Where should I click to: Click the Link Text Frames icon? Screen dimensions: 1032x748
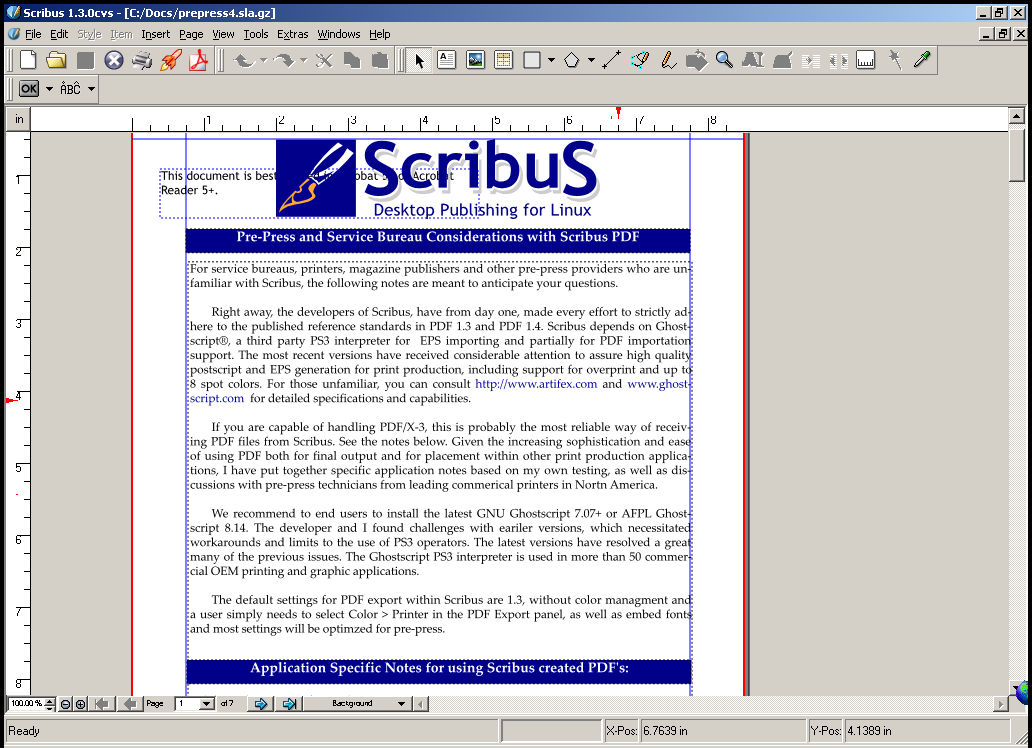click(x=810, y=61)
